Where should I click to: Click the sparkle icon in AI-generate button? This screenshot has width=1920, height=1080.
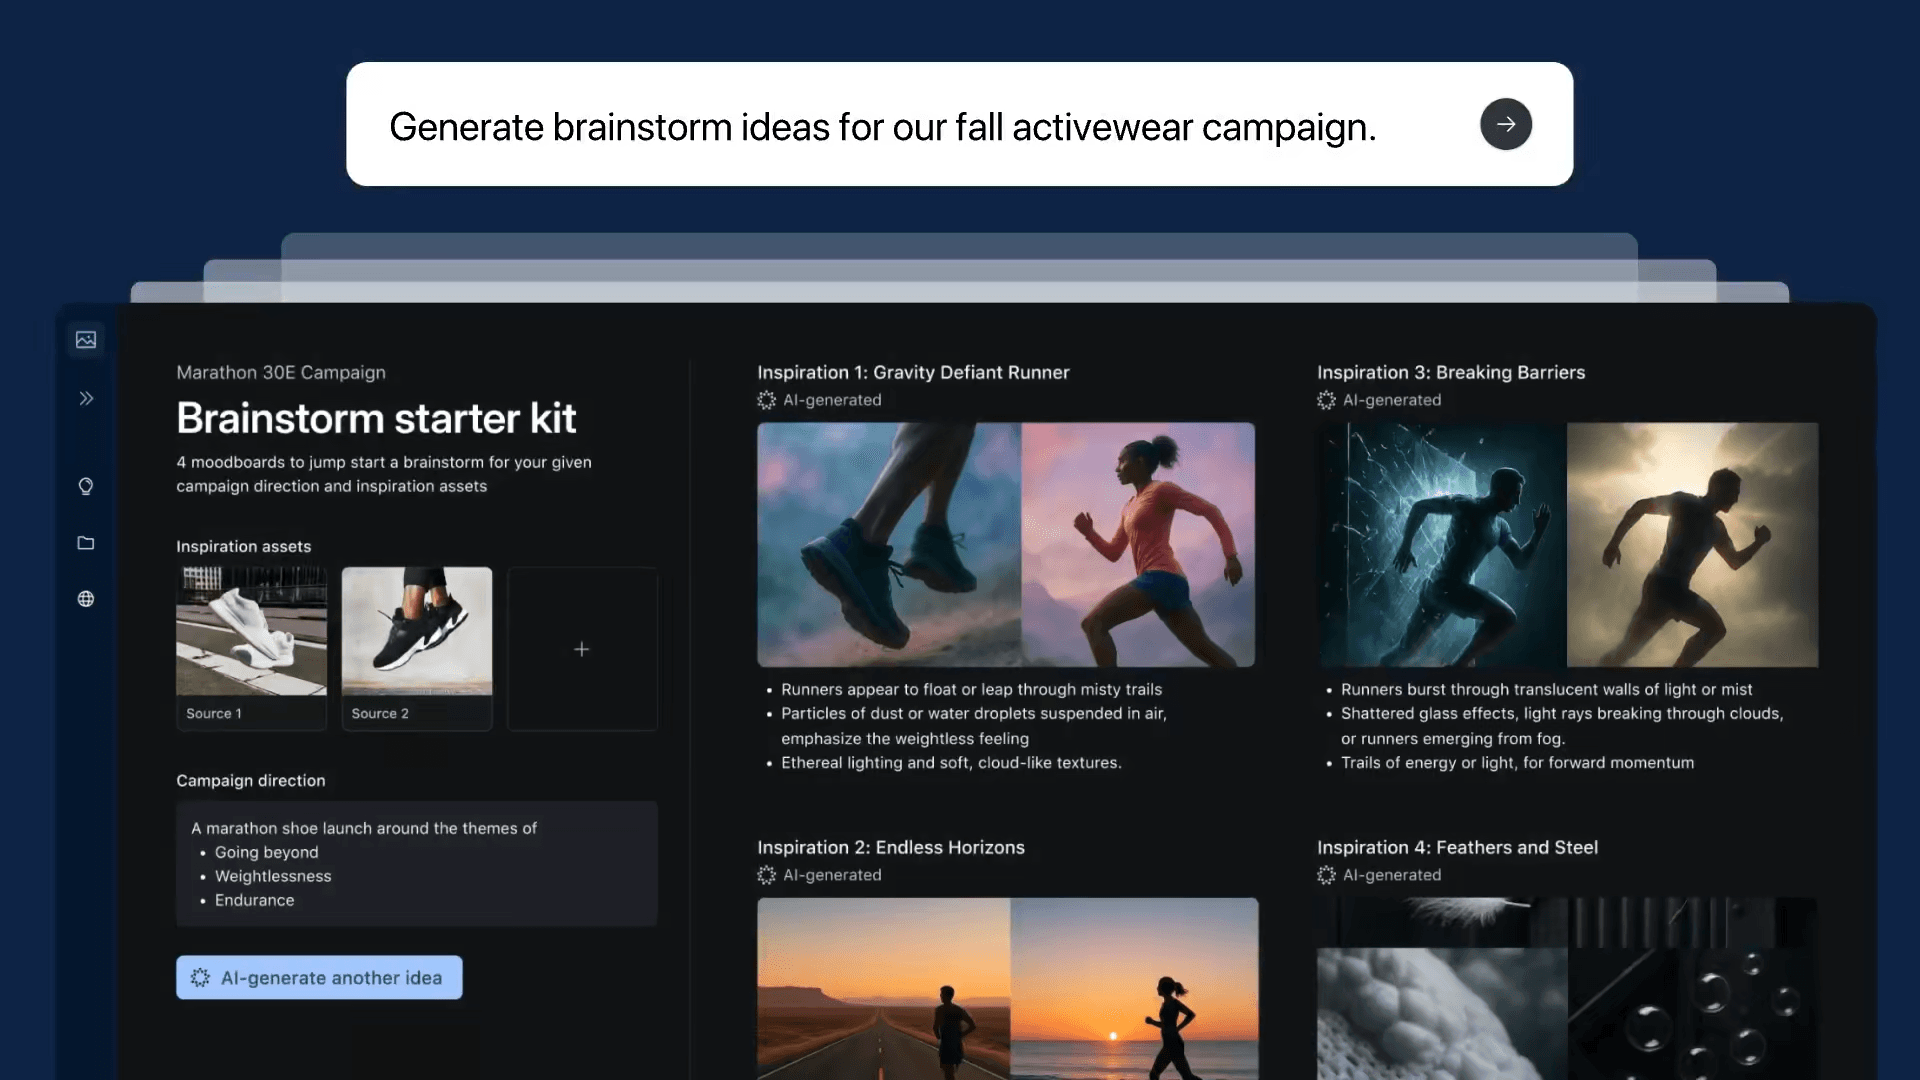pyautogui.click(x=200, y=977)
